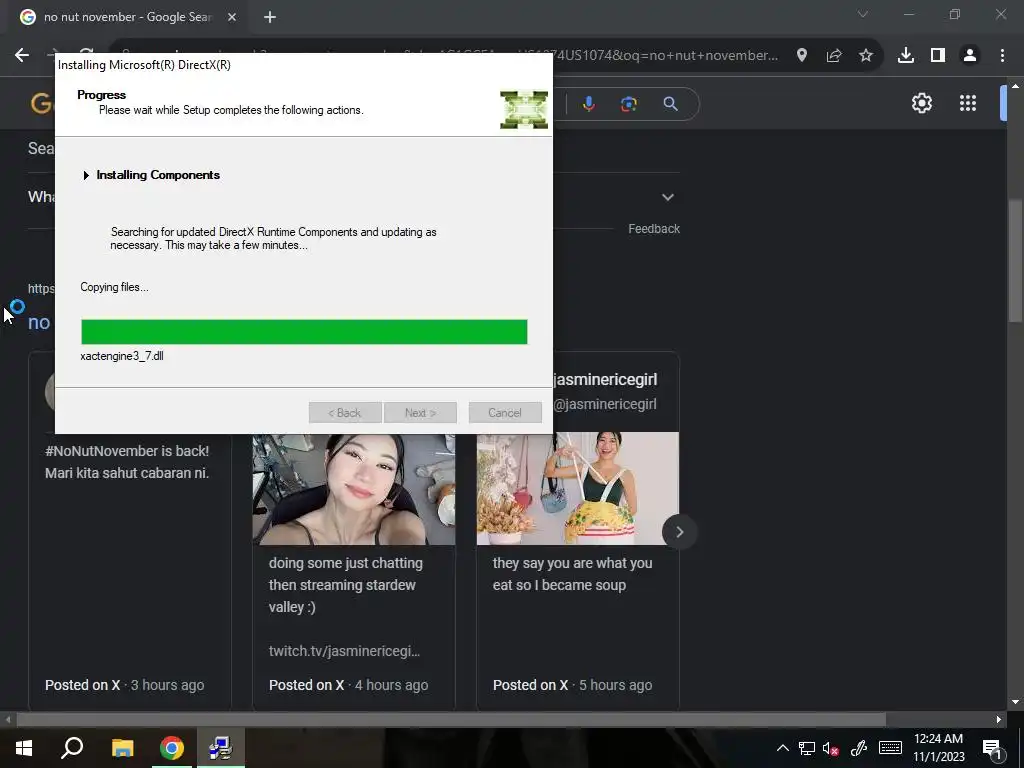Screen dimensions: 1024x768
Task: Open the #NoNutNovember is back post
Action: click(x=127, y=462)
